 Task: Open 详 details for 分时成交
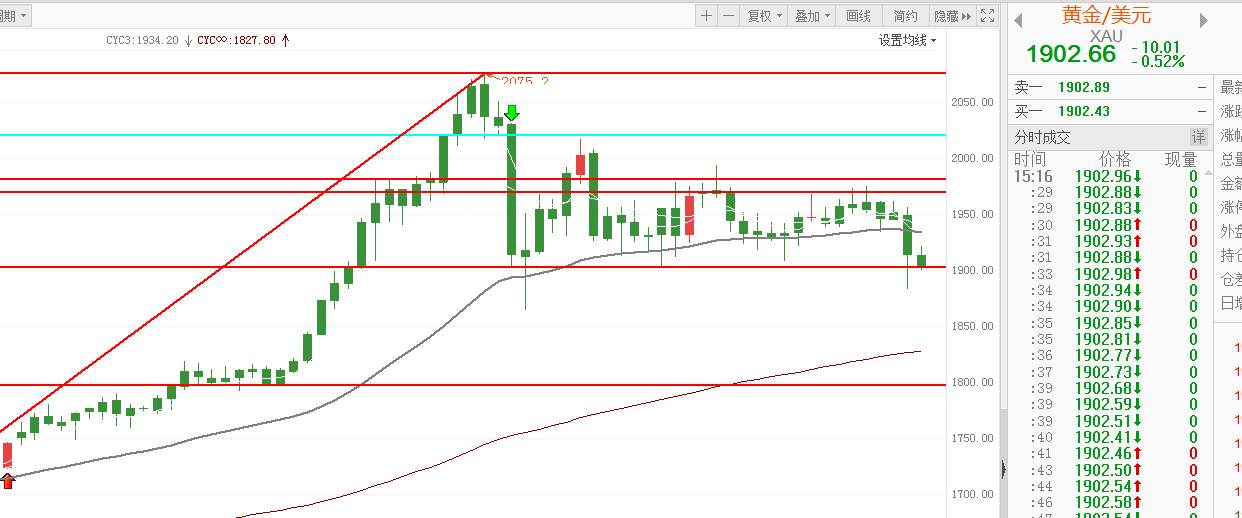click(x=1197, y=137)
